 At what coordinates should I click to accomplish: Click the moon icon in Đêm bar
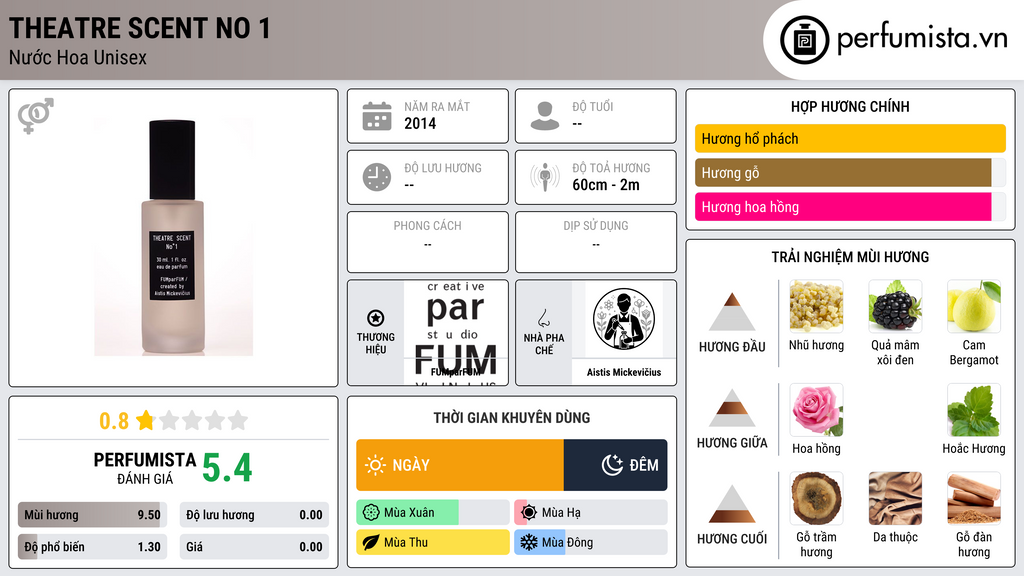pyautogui.click(x=612, y=465)
